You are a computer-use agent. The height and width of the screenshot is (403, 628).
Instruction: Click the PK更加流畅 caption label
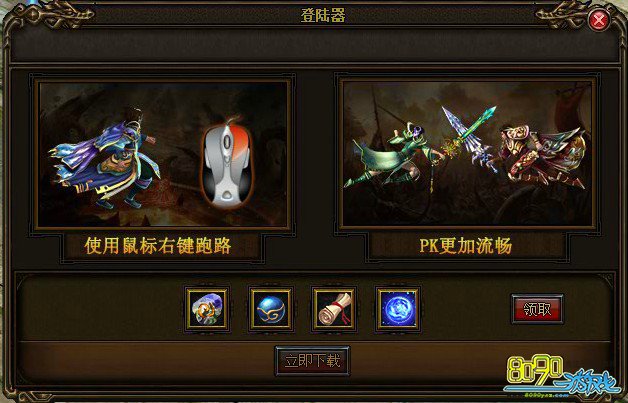click(x=465, y=246)
